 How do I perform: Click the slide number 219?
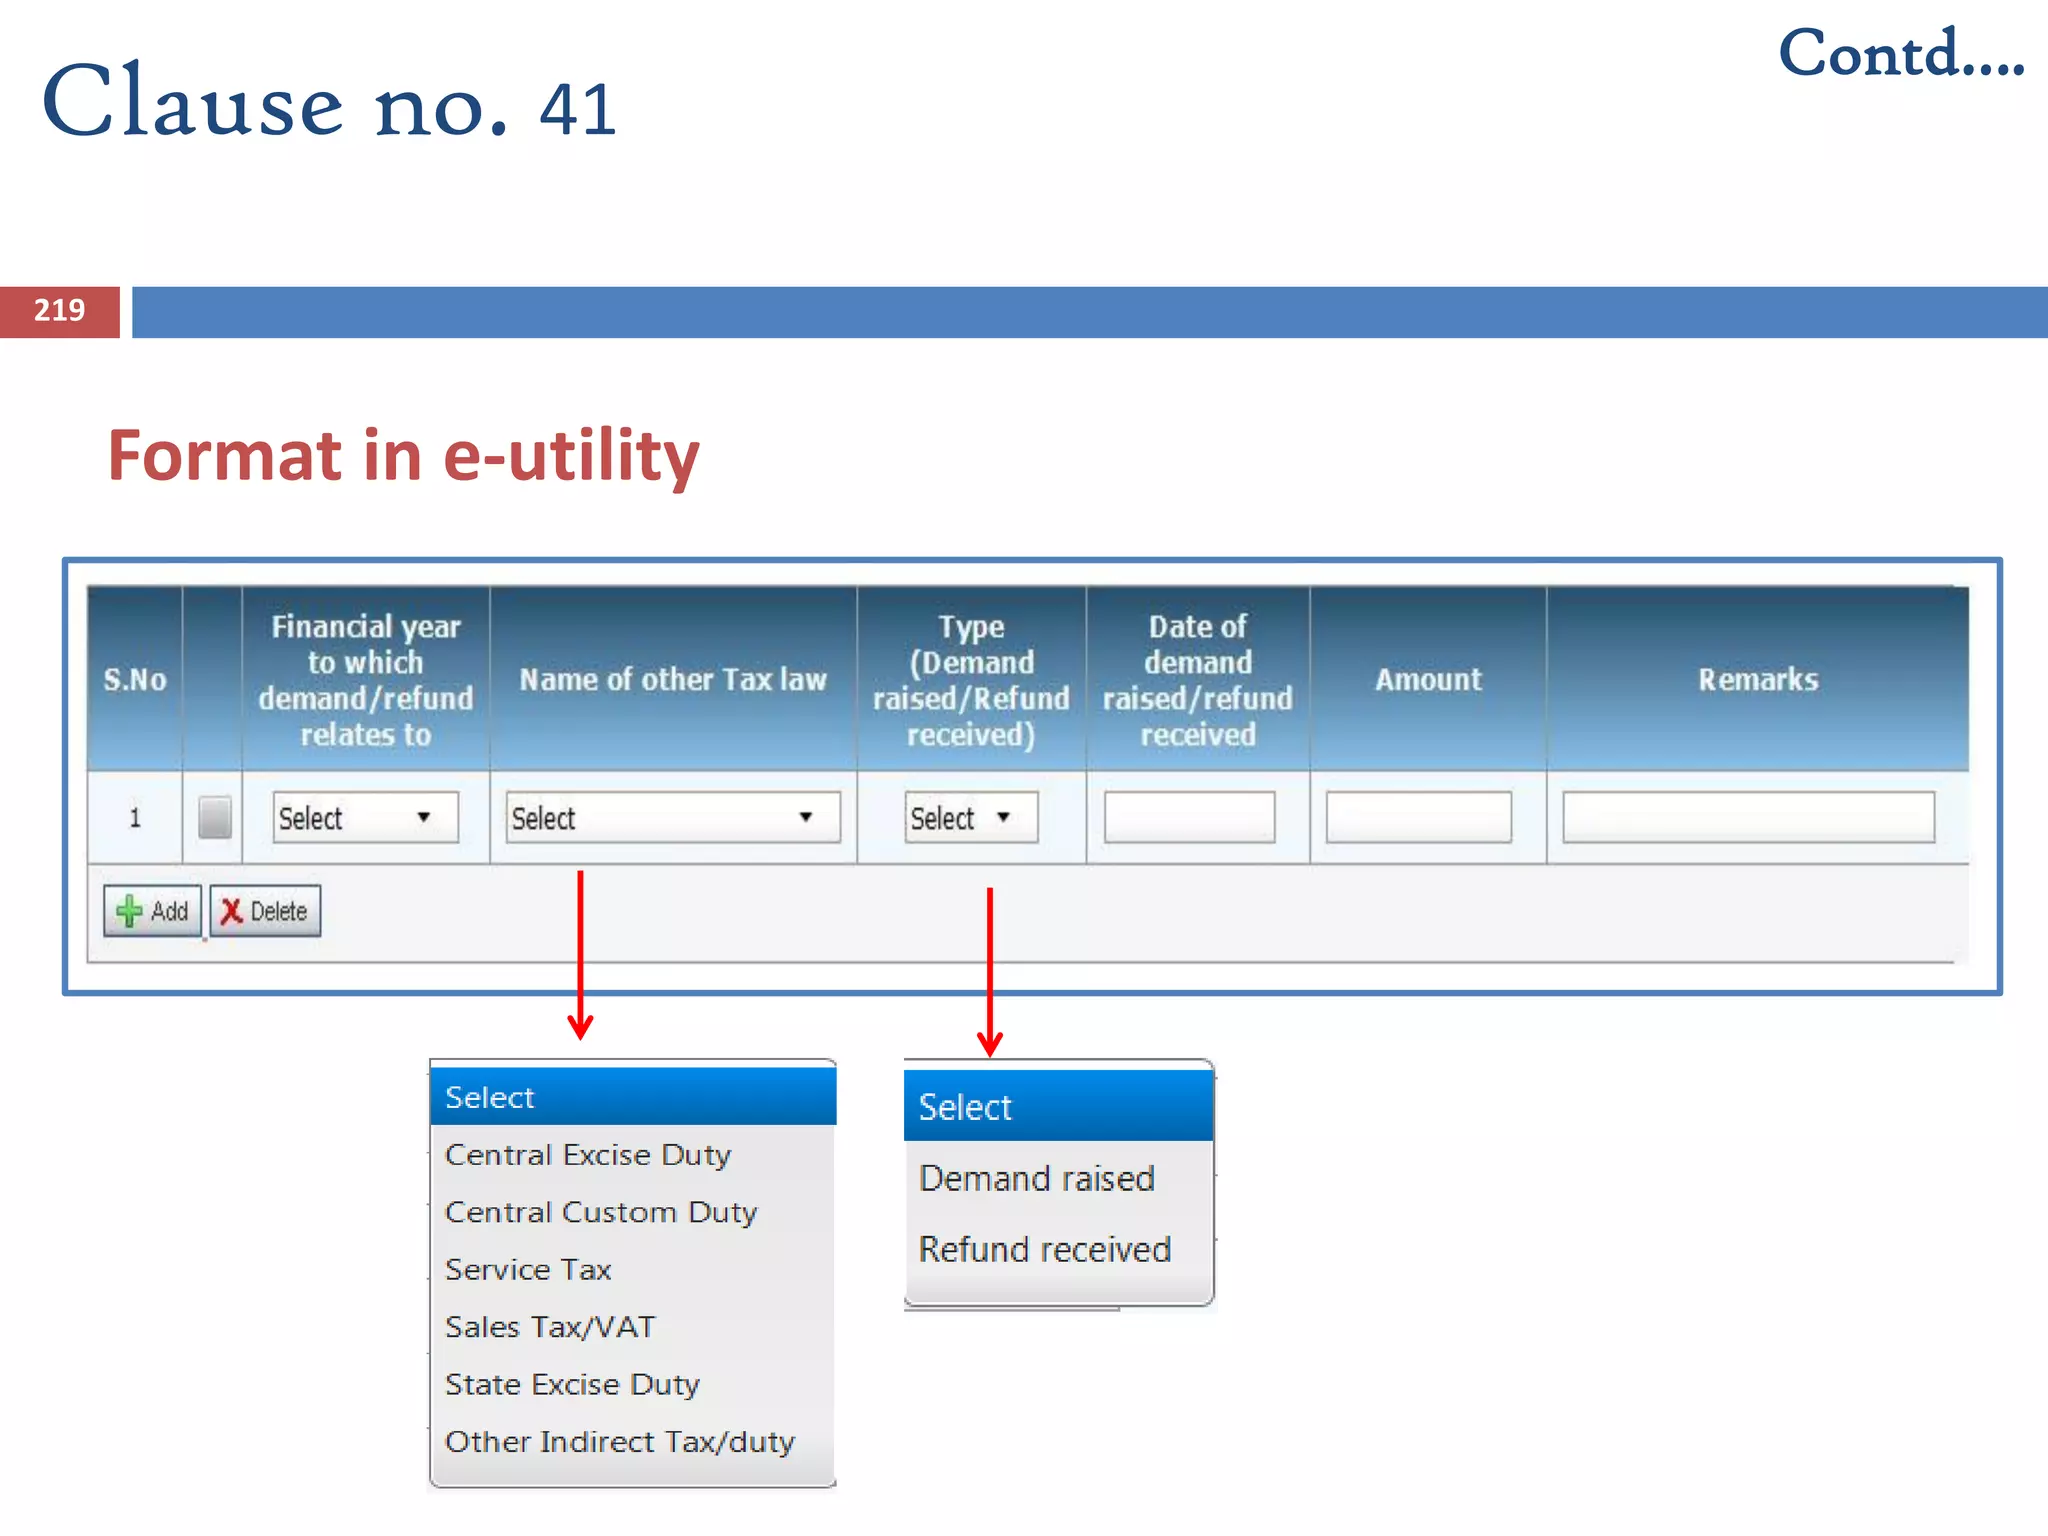(60, 311)
